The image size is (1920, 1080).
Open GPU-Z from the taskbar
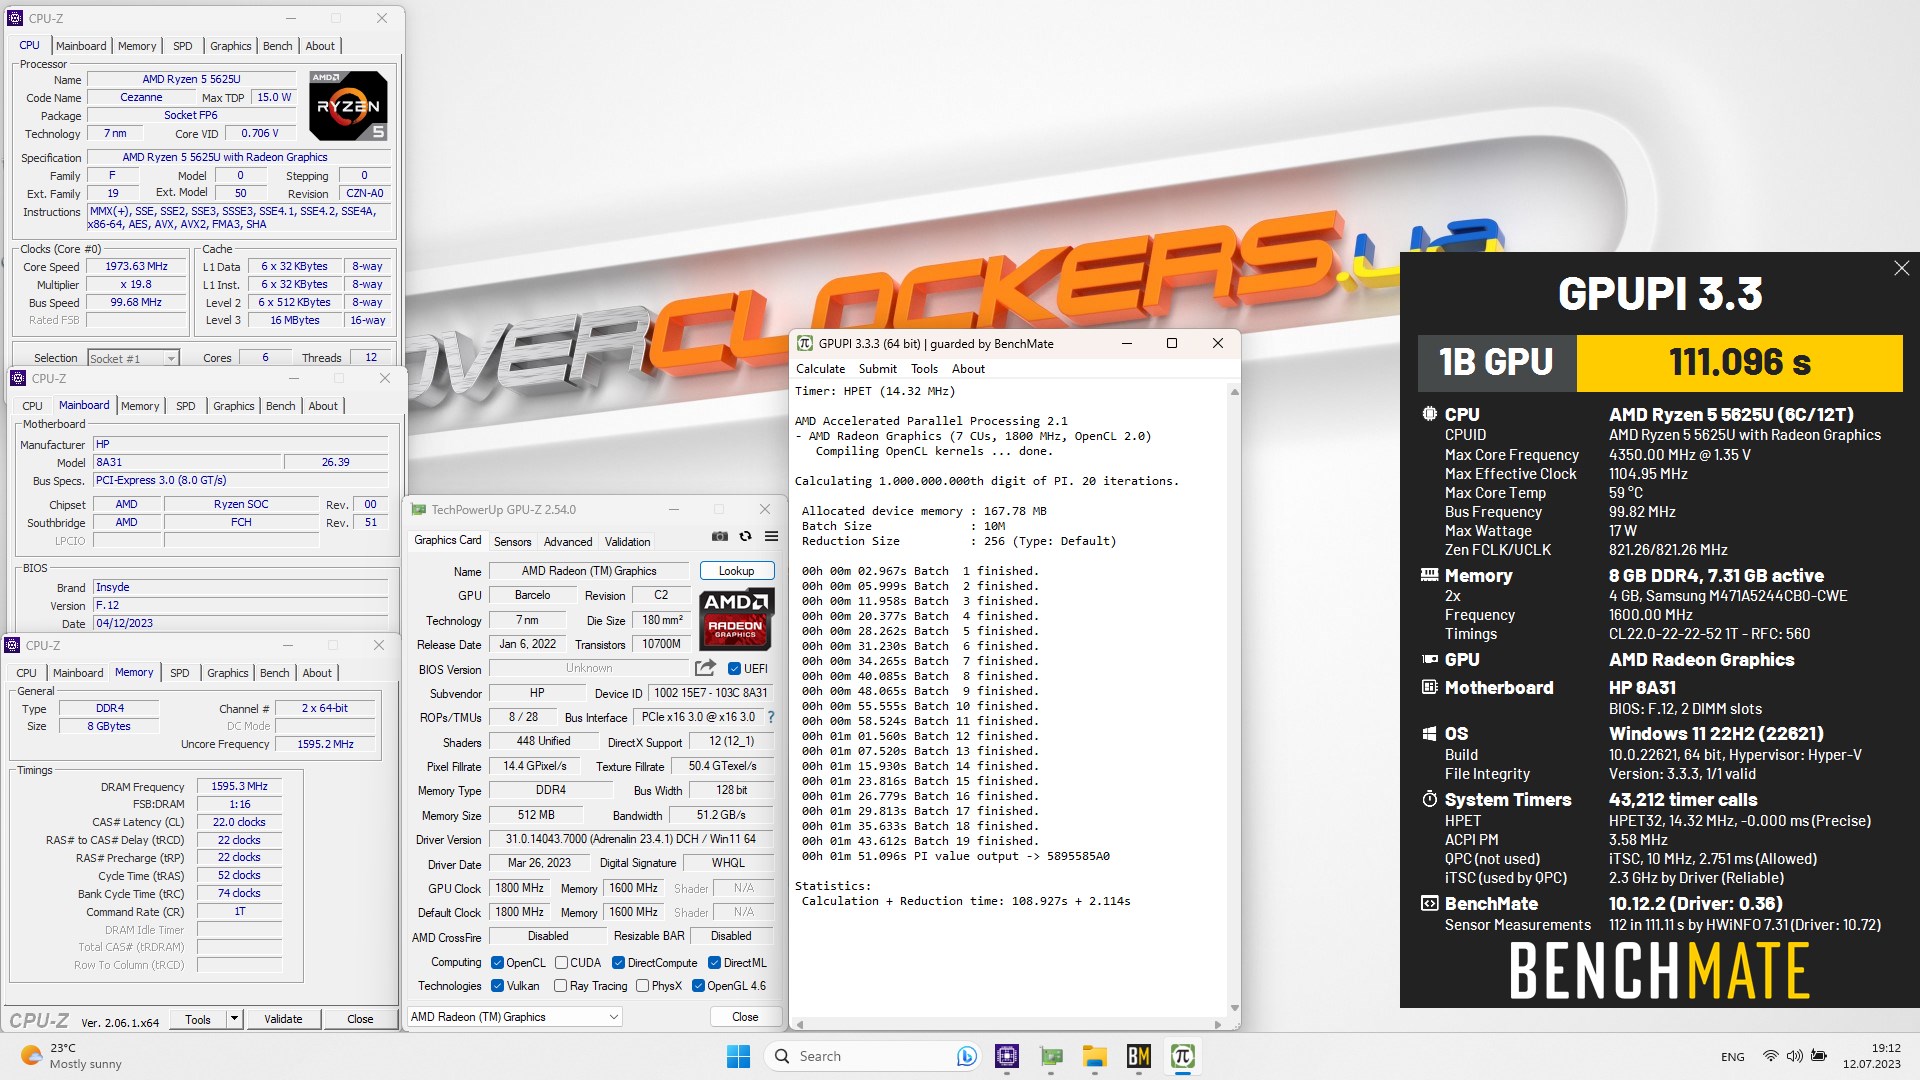[x=1051, y=1056]
